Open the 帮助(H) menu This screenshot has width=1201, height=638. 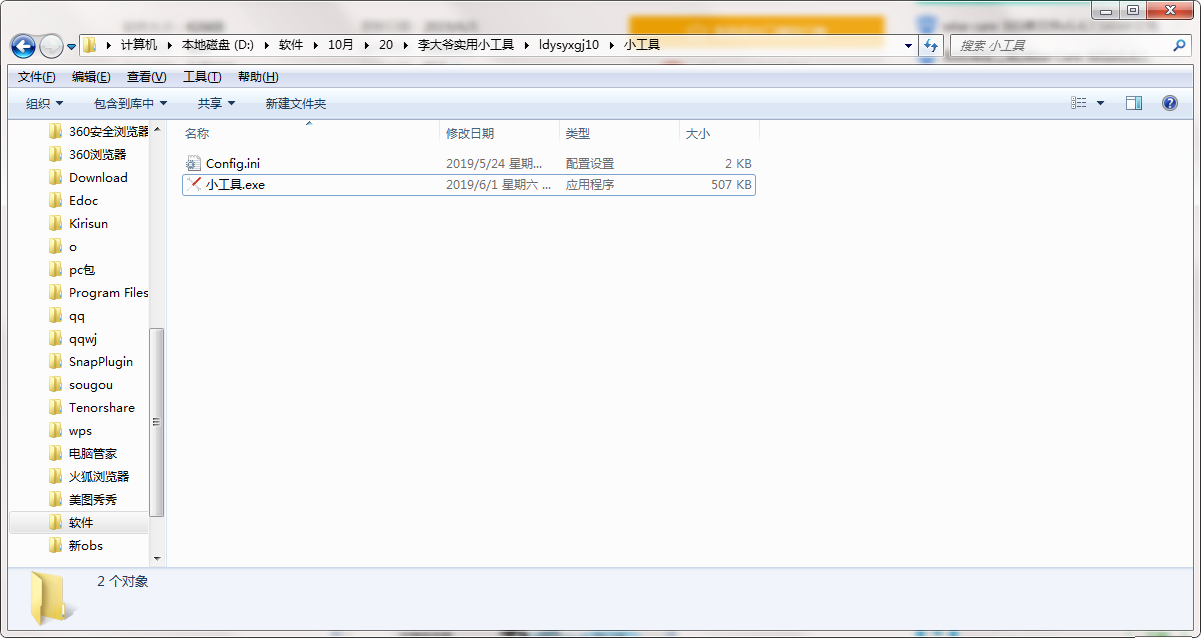coord(258,77)
